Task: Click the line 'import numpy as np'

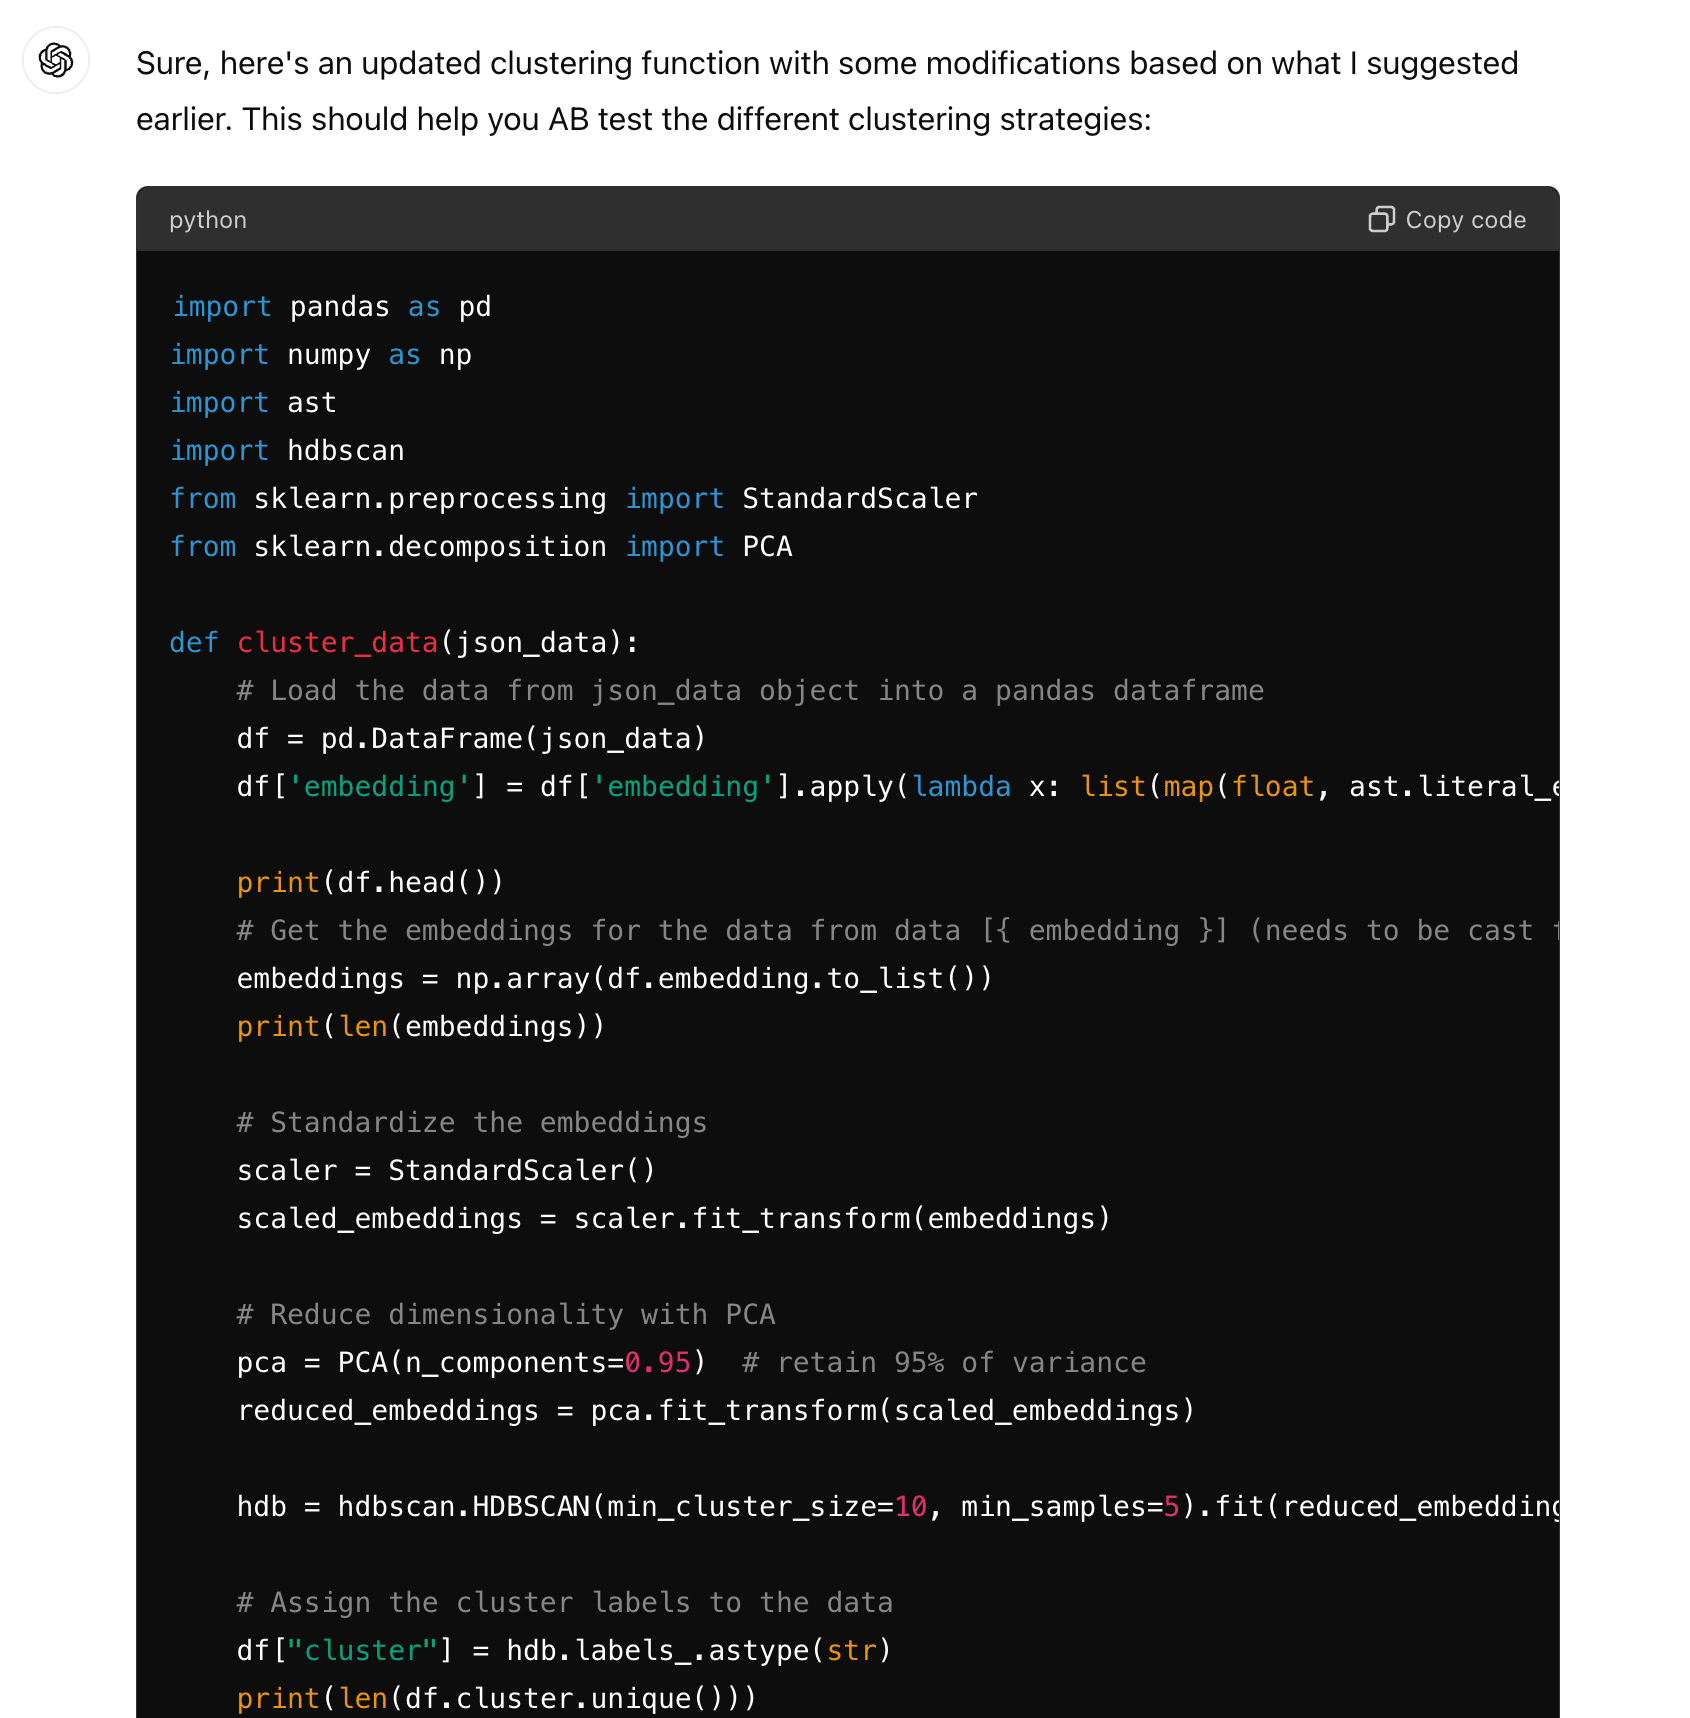Action: [321, 355]
